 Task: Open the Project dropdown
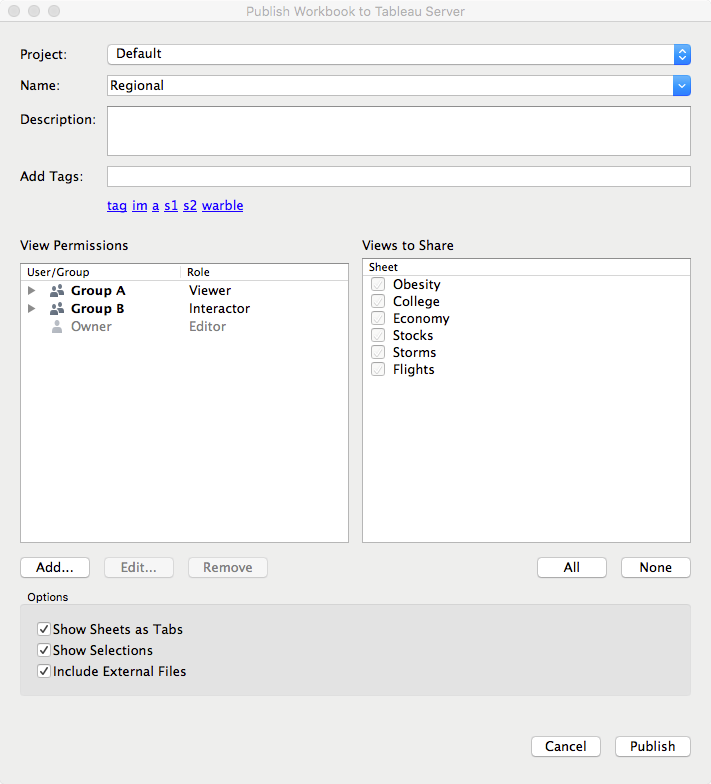[x=682, y=54]
